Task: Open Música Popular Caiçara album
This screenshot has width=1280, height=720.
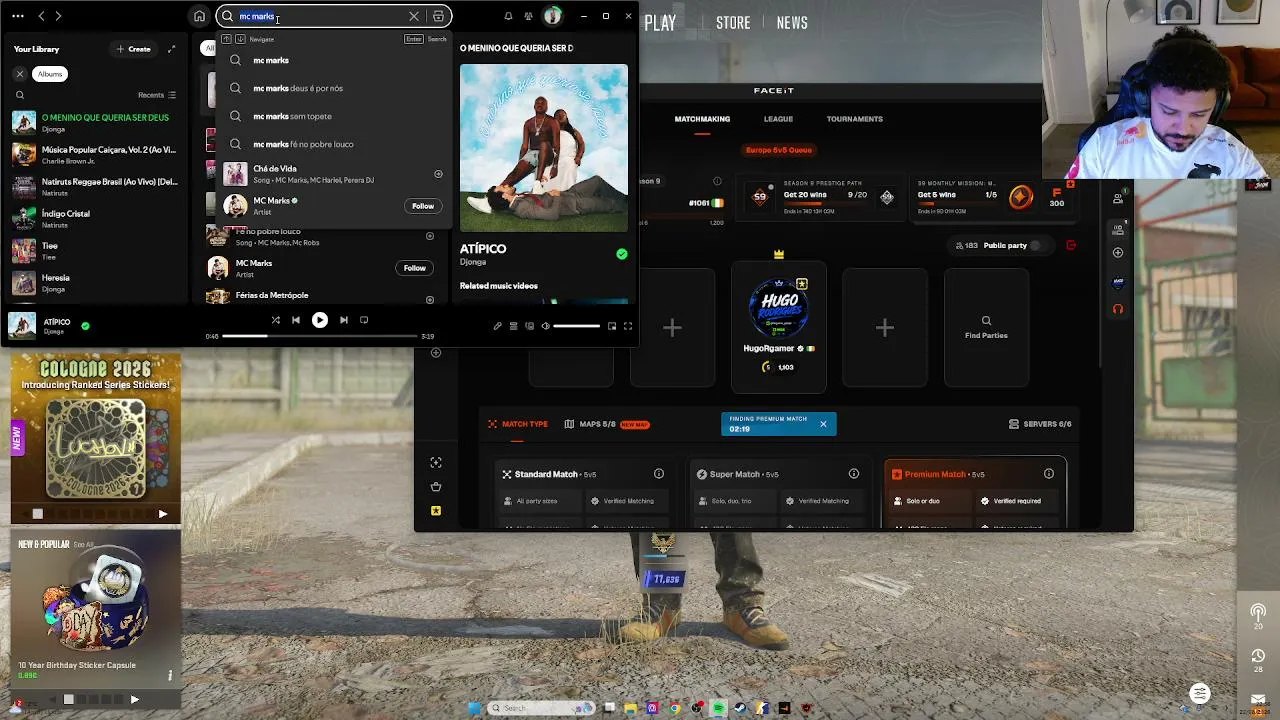Action: click(95, 155)
